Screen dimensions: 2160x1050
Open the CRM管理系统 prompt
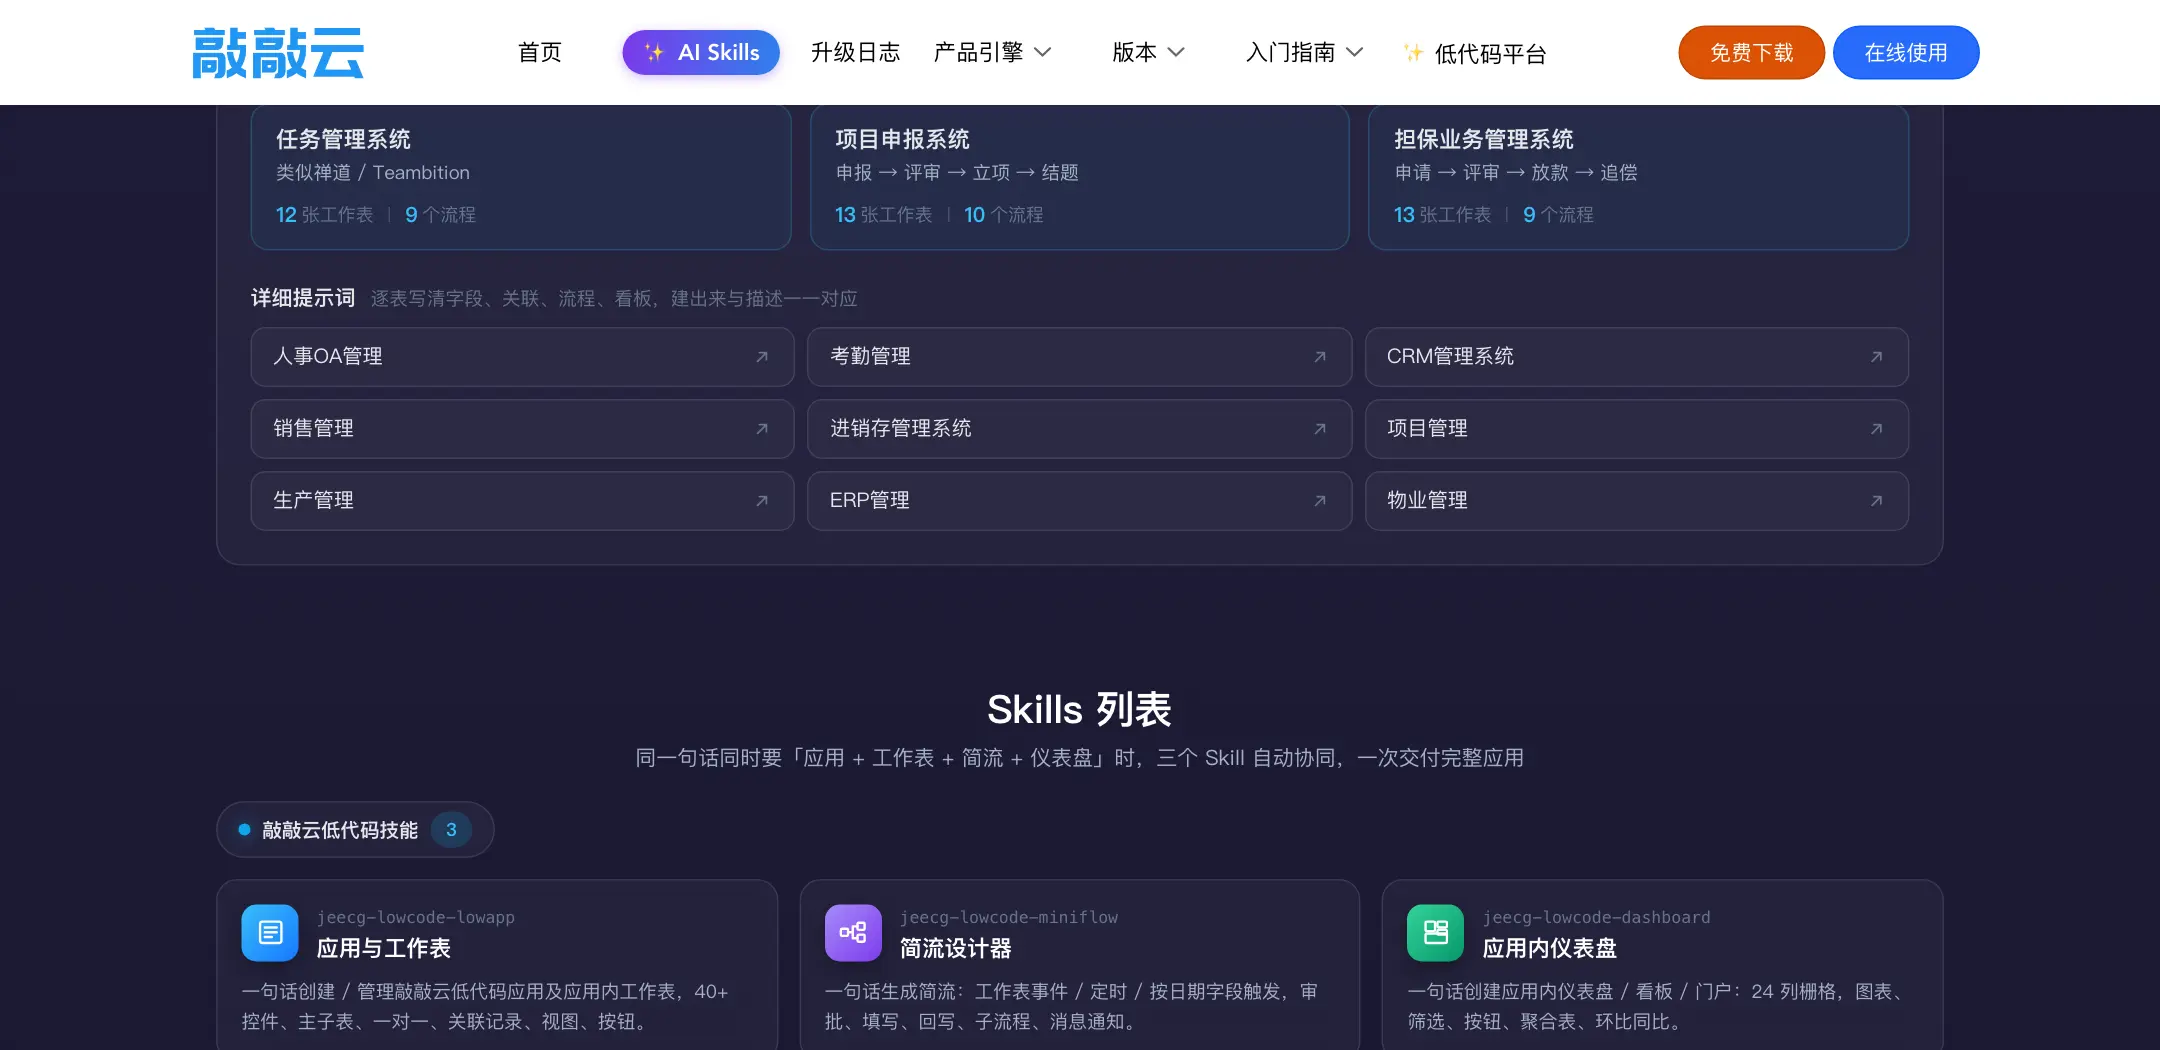tap(1637, 357)
